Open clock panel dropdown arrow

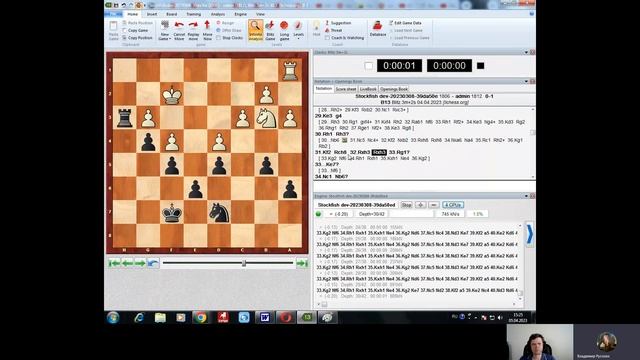point(526,52)
